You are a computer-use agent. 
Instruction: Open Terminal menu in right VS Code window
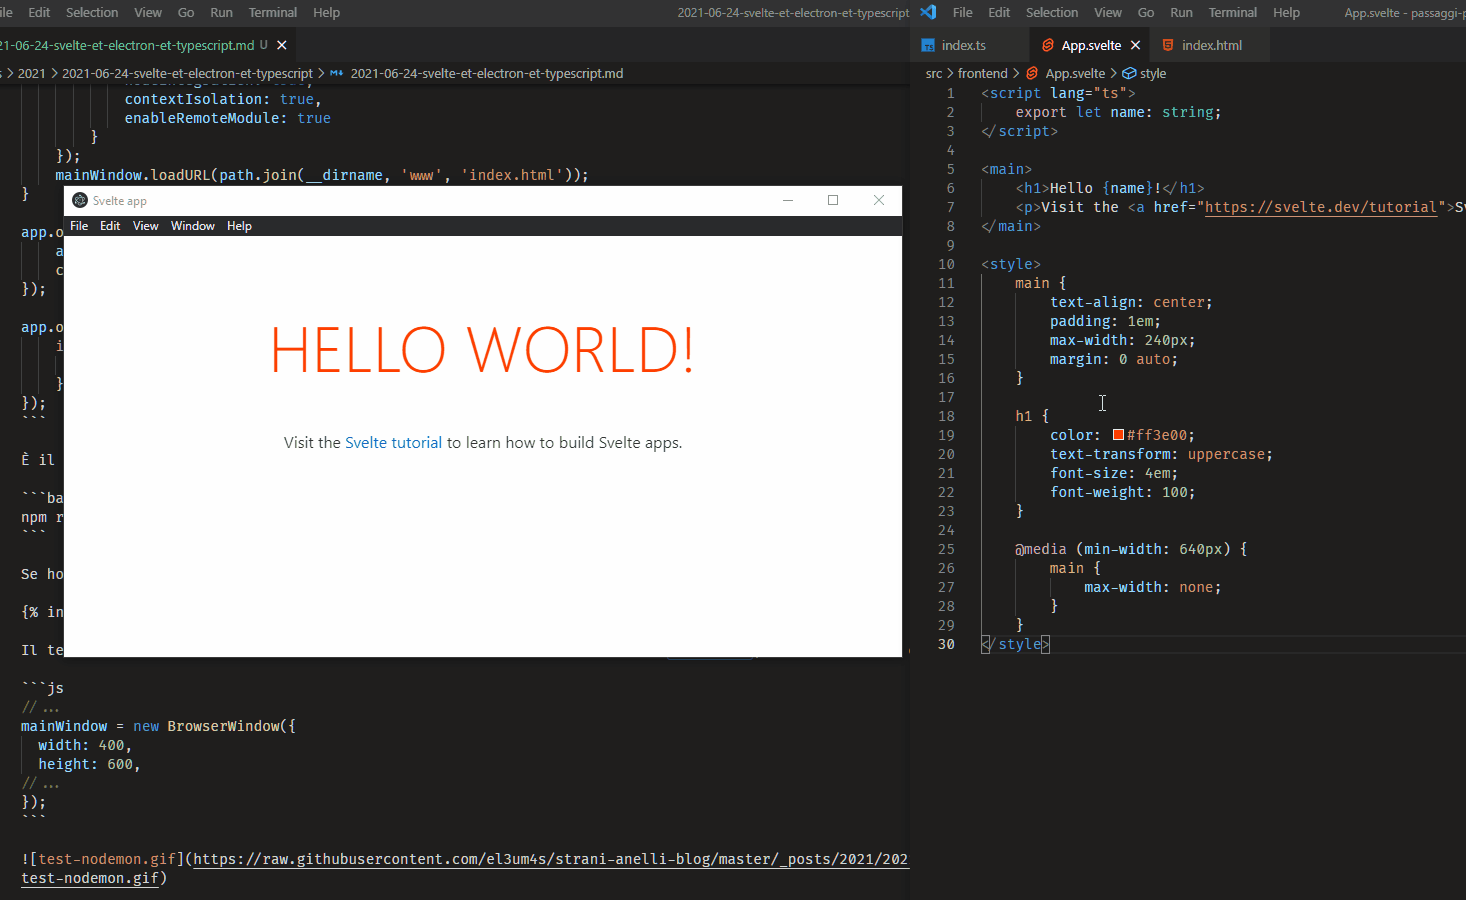coord(1232,12)
